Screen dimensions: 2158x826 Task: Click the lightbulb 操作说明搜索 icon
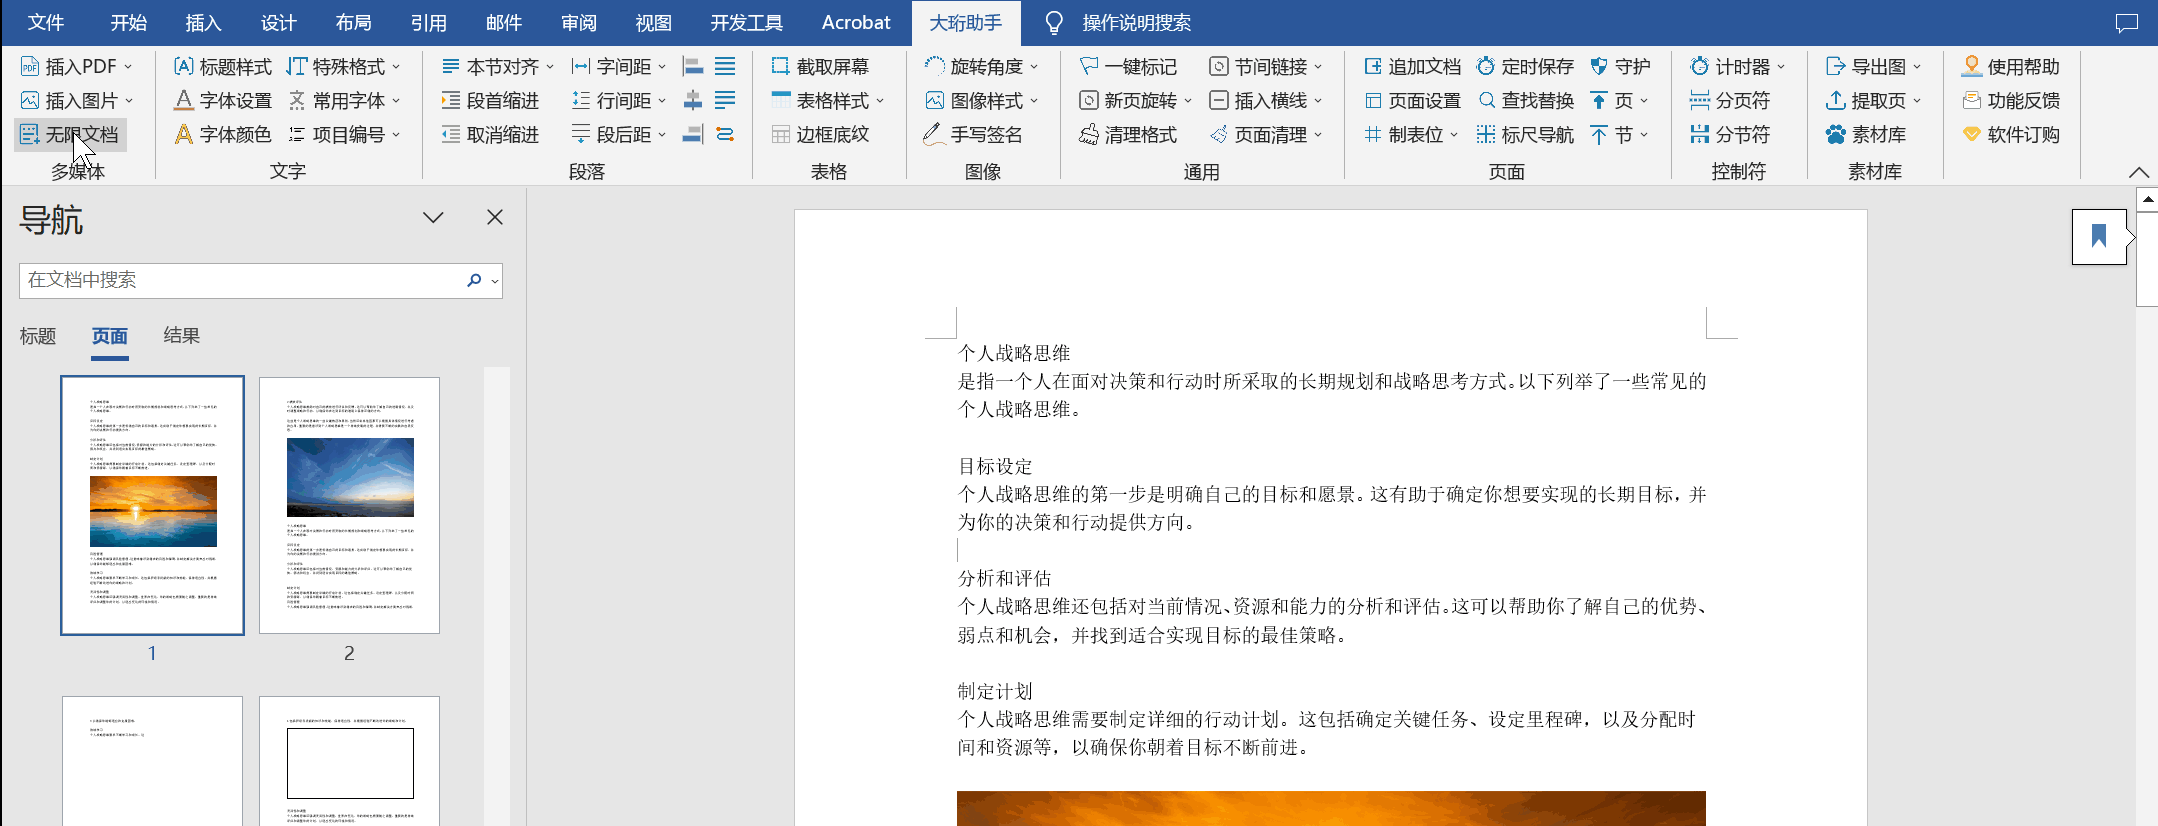click(x=1054, y=23)
